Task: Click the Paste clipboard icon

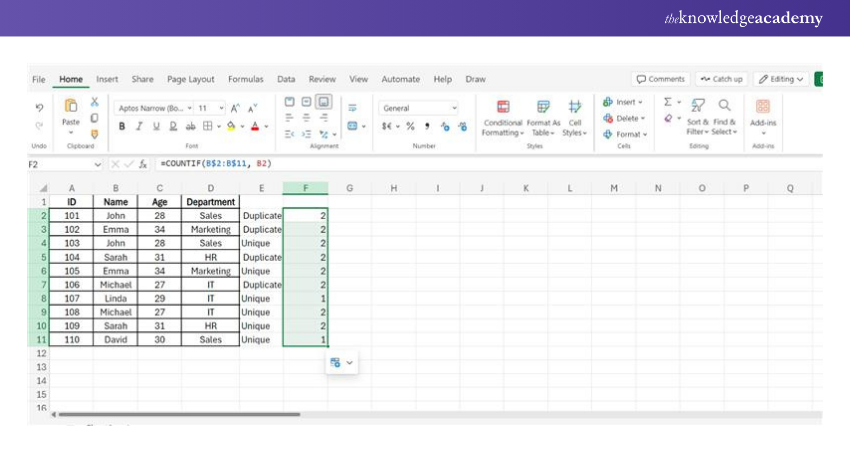Action: tap(71, 106)
